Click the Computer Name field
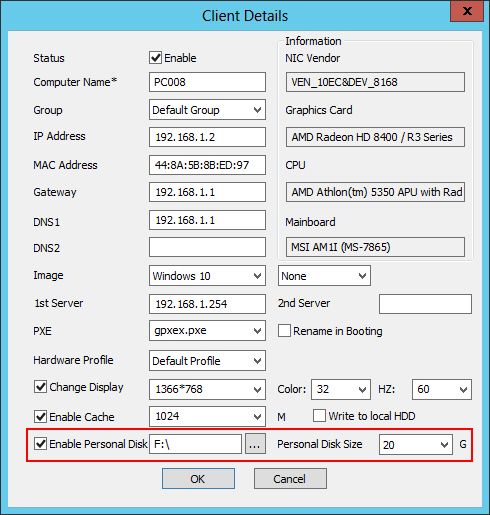 tap(207, 82)
